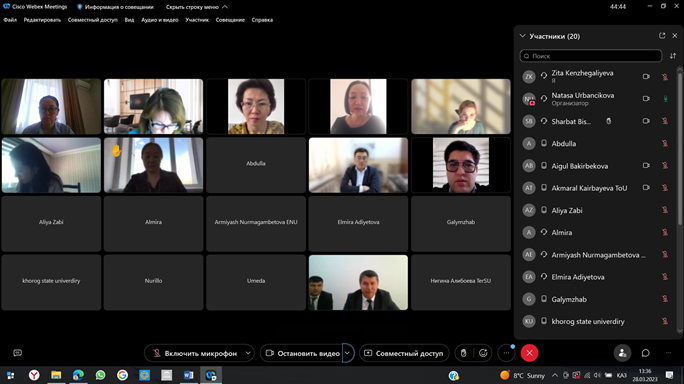Toggle the participants panel icon at bottom

point(622,353)
